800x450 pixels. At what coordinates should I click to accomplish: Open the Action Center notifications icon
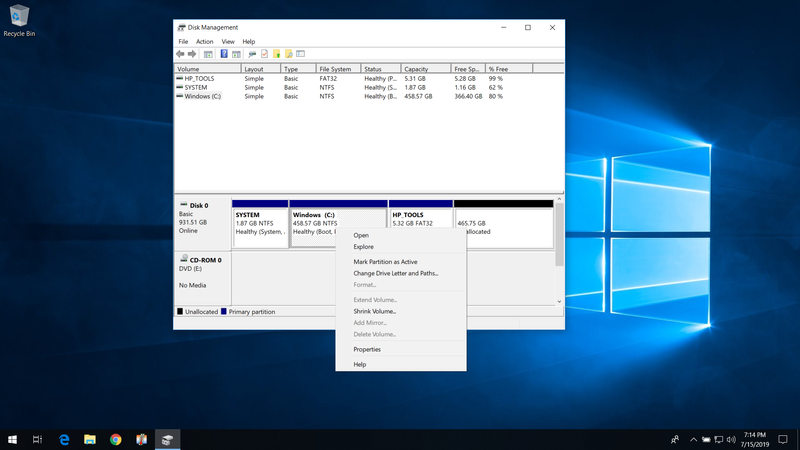coord(783,439)
